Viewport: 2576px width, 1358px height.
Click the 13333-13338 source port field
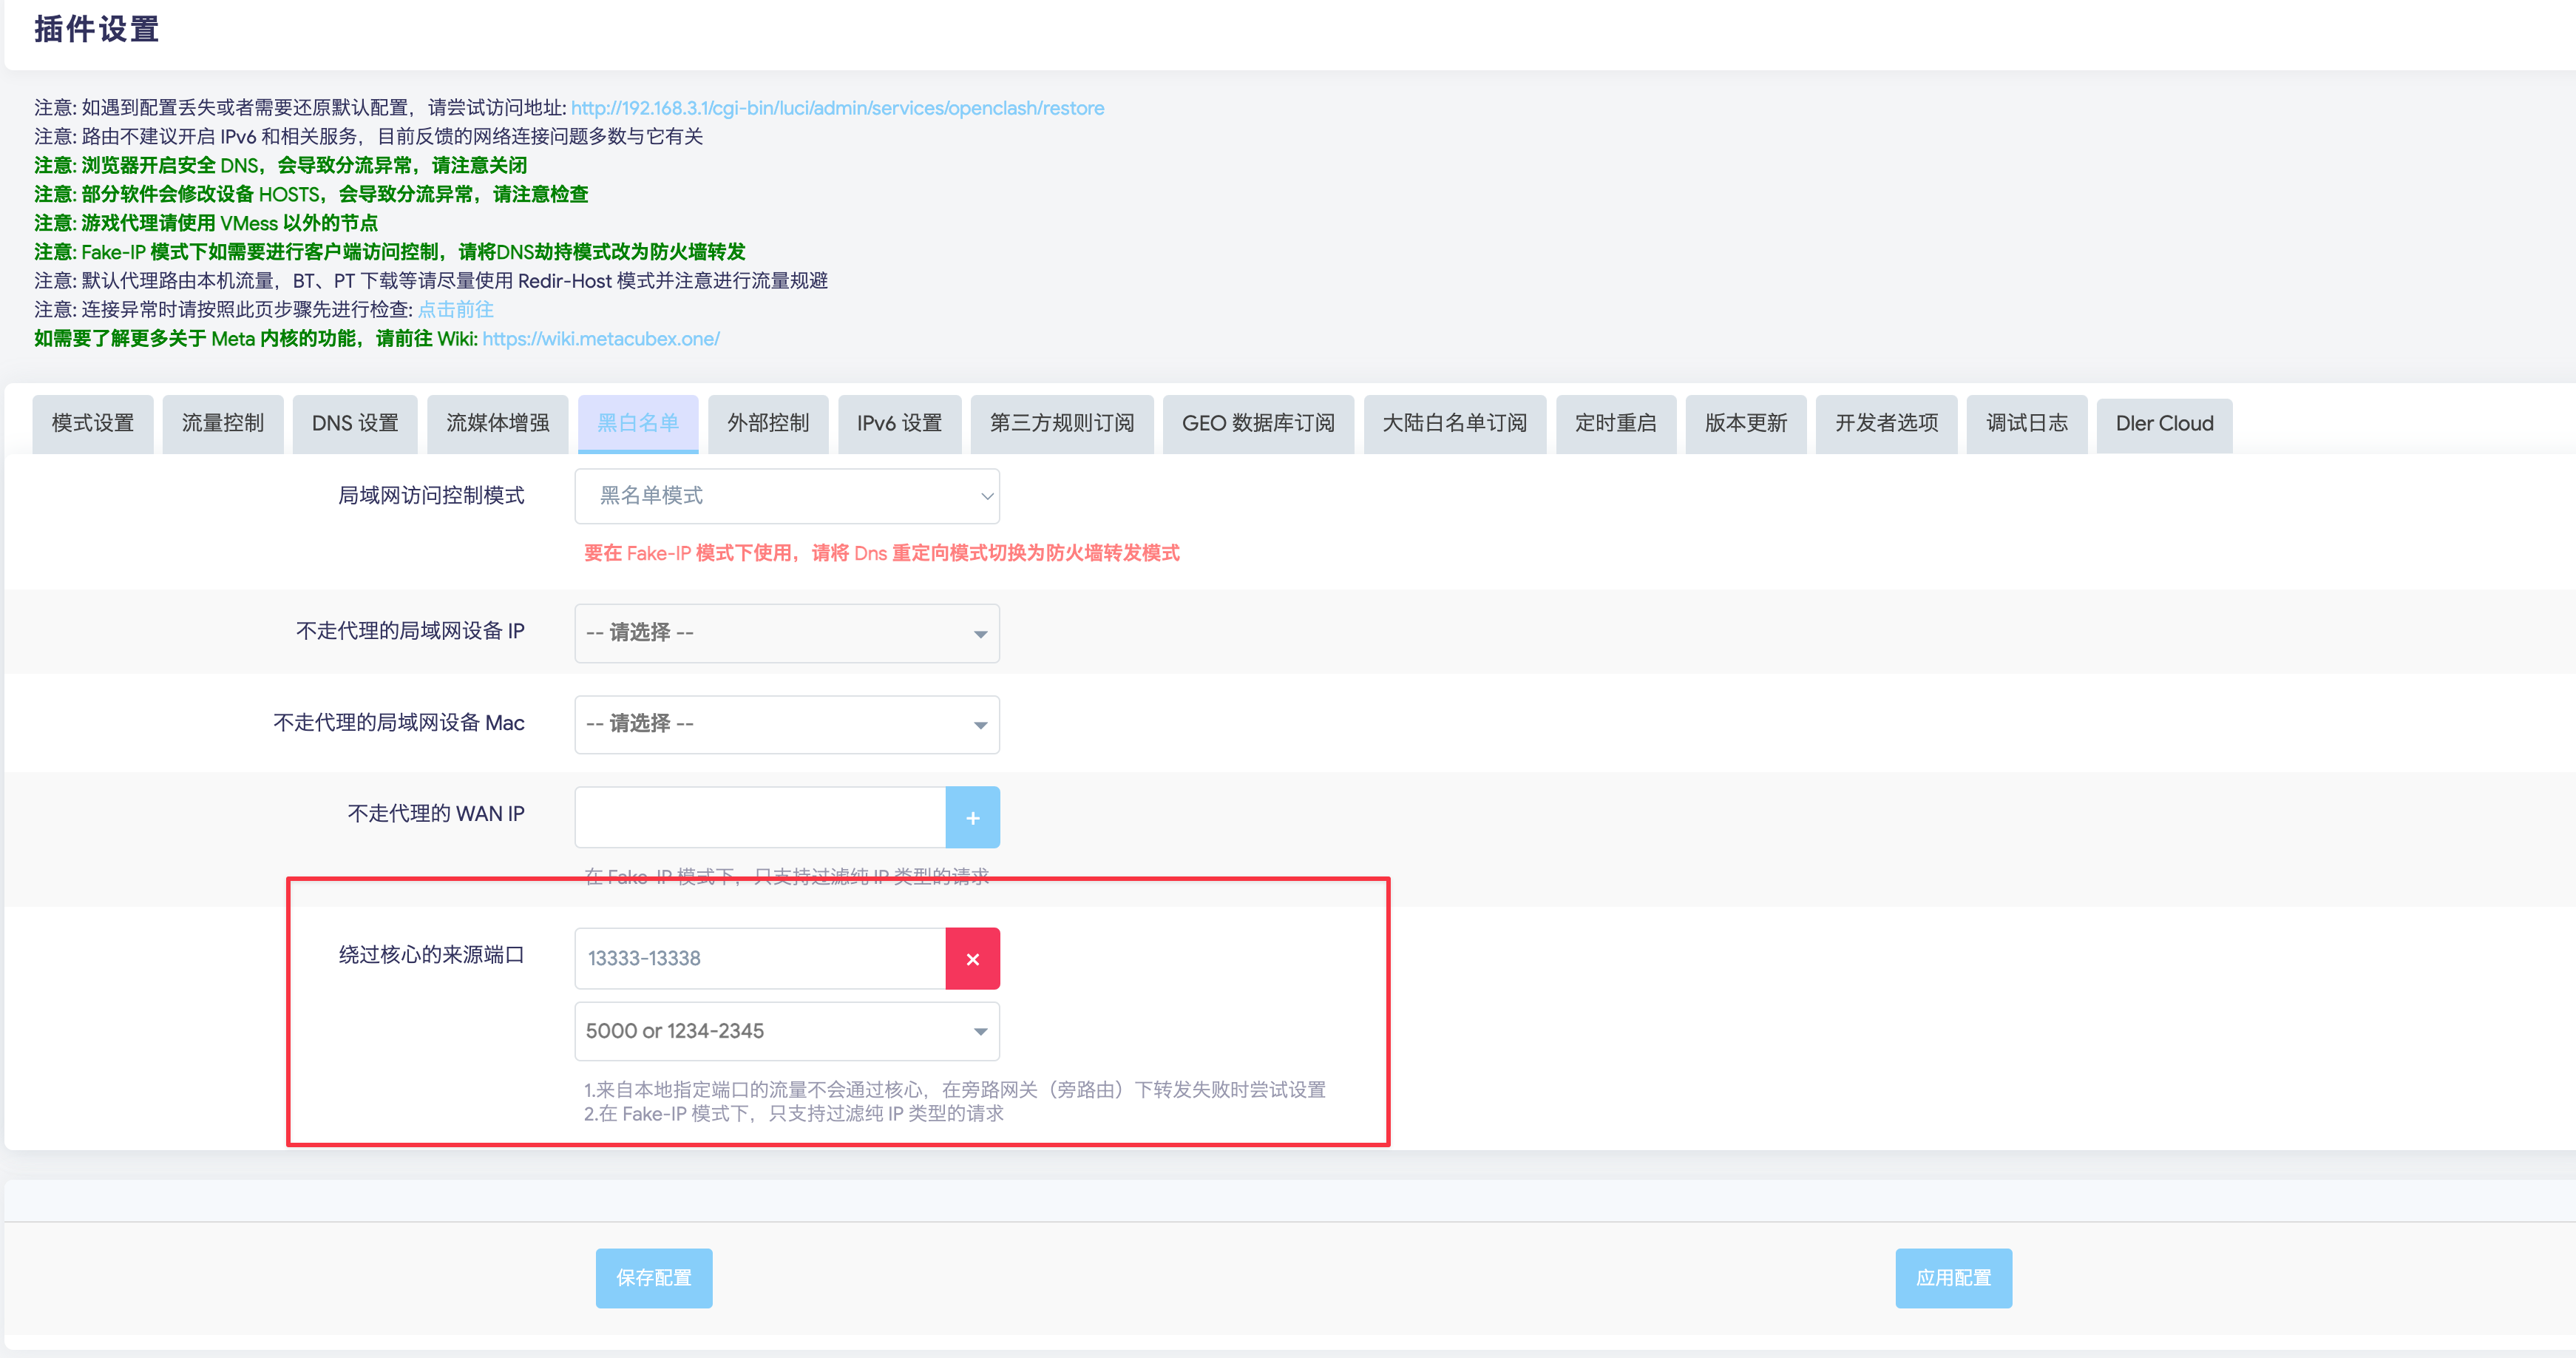pyautogui.click(x=760, y=959)
